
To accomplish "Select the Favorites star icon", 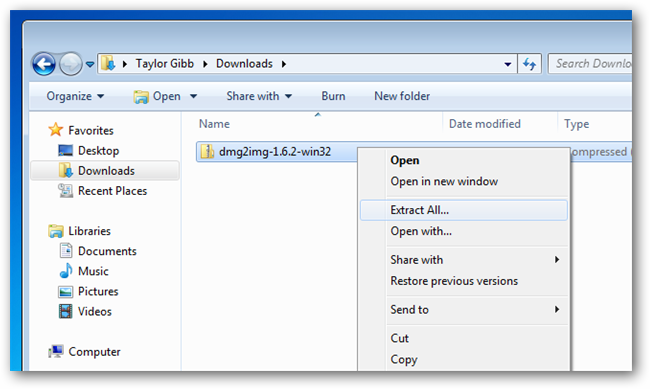I will (56, 130).
